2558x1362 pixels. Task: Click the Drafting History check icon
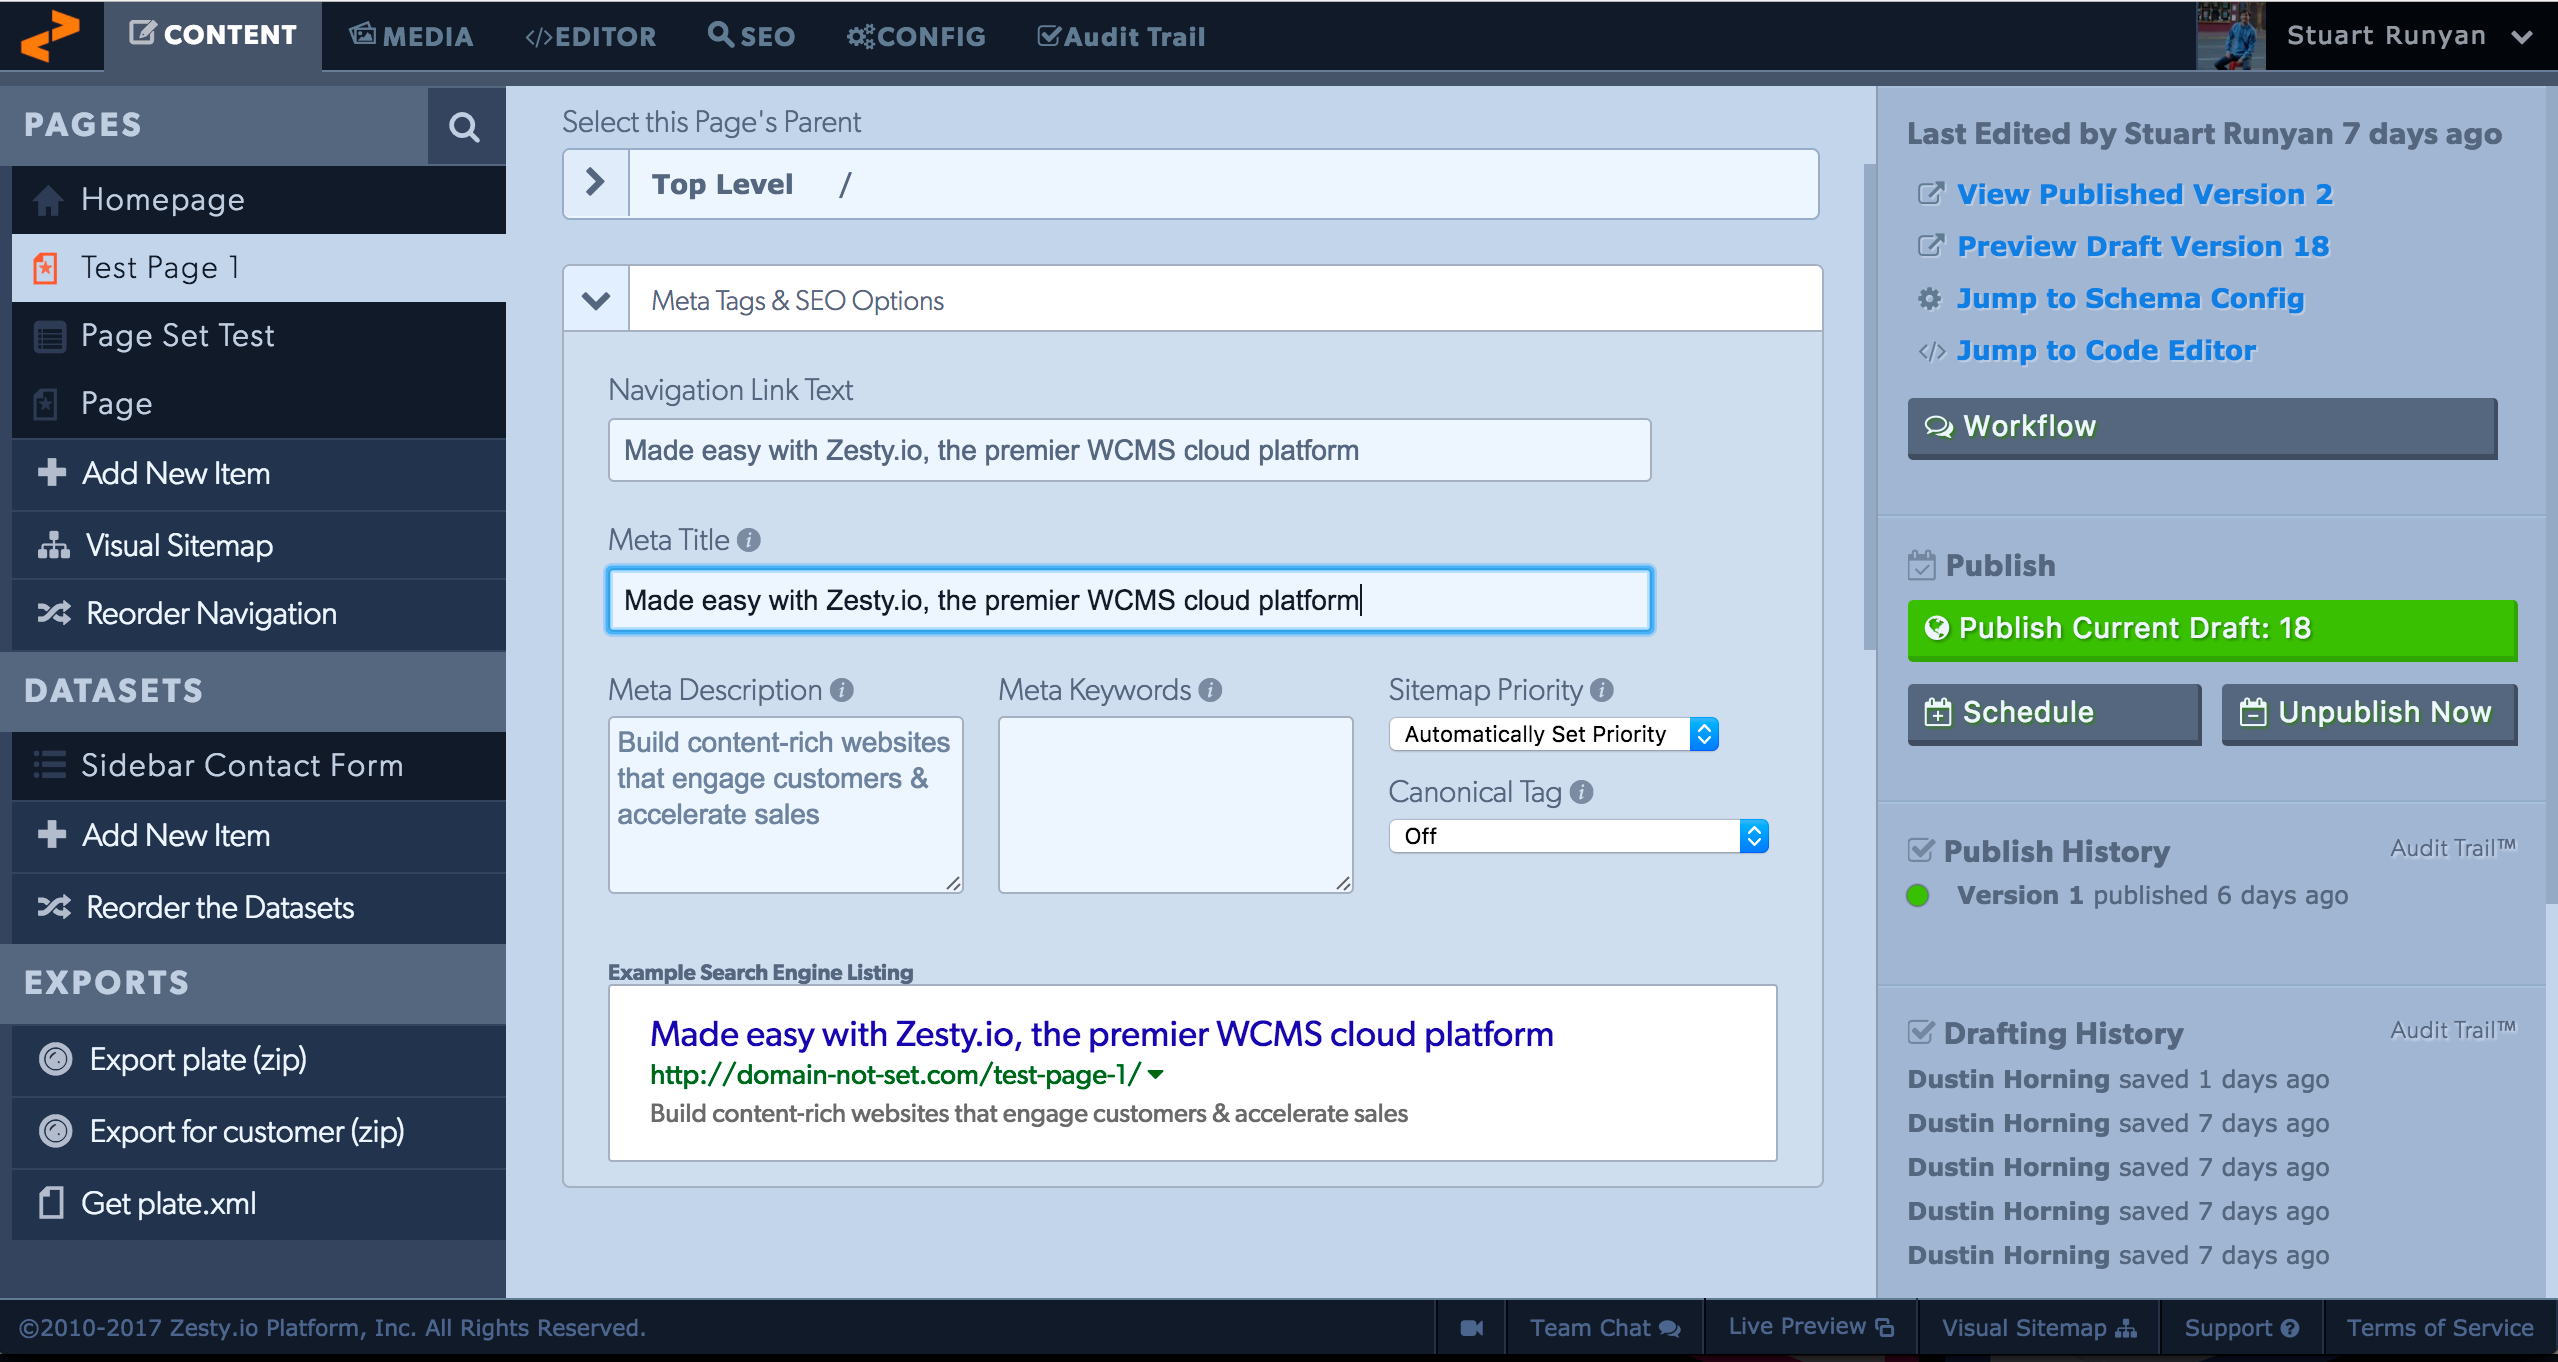[x=1921, y=1032]
